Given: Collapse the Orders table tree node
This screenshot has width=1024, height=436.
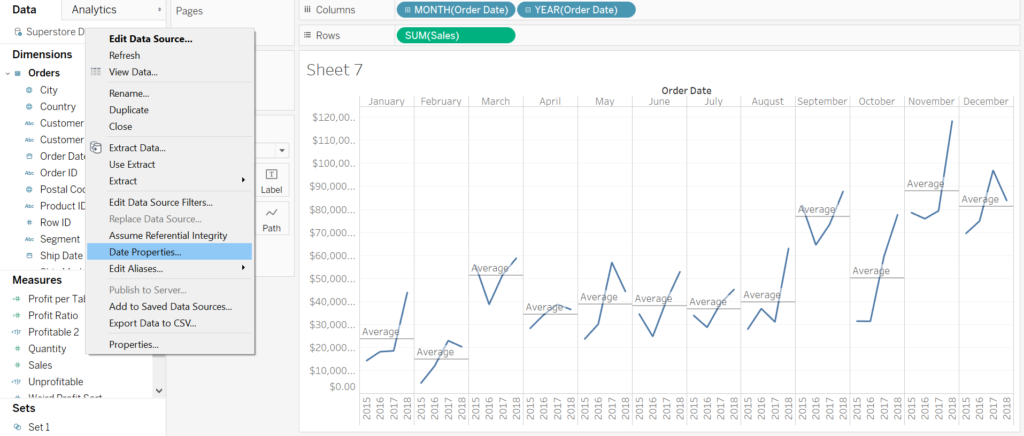Looking at the screenshot, I should click(7, 73).
